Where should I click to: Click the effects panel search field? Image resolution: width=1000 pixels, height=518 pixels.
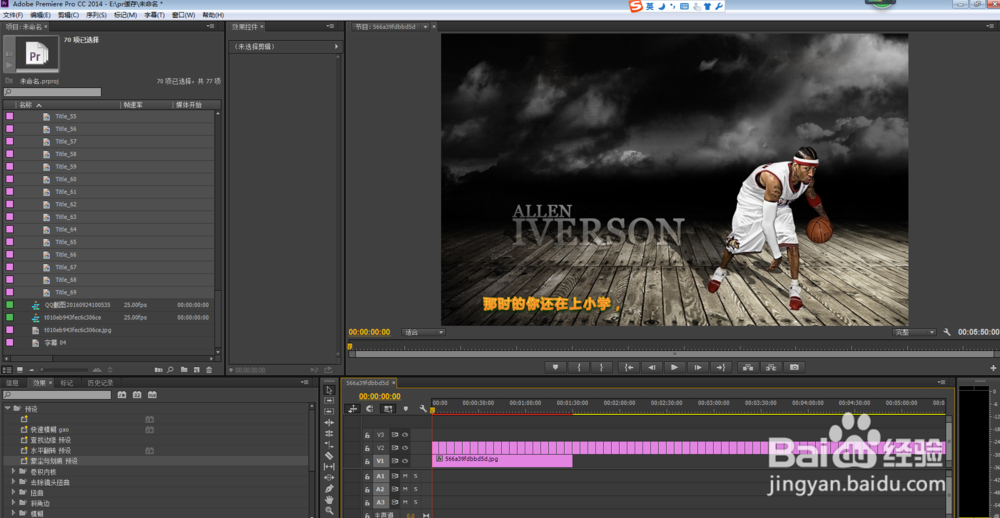click(57, 395)
